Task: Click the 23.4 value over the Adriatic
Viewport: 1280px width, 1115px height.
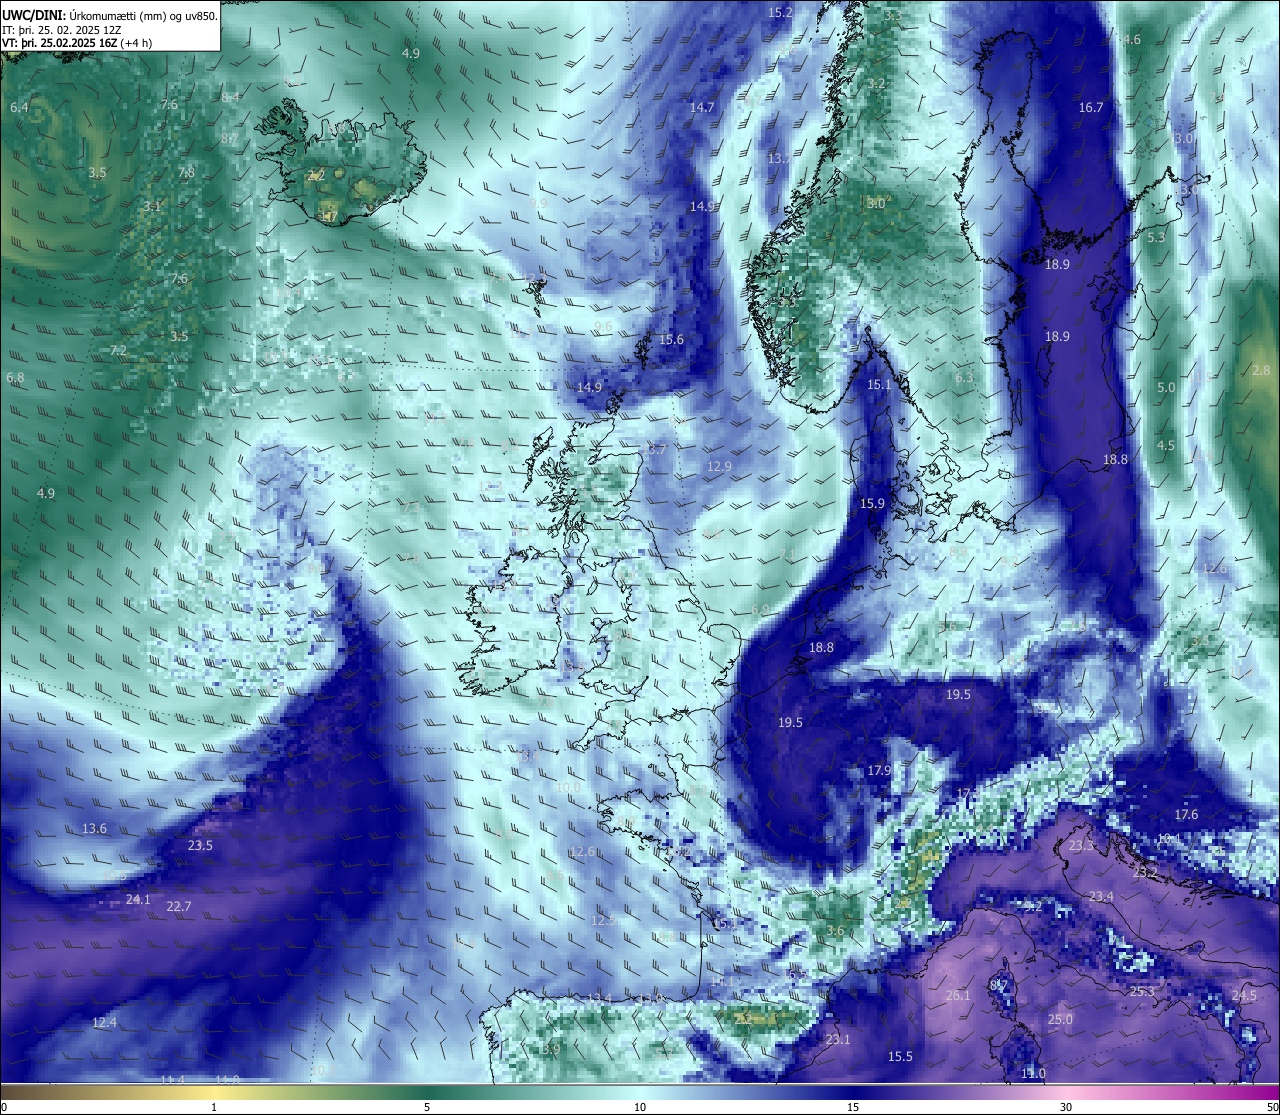Action: coord(1101,896)
